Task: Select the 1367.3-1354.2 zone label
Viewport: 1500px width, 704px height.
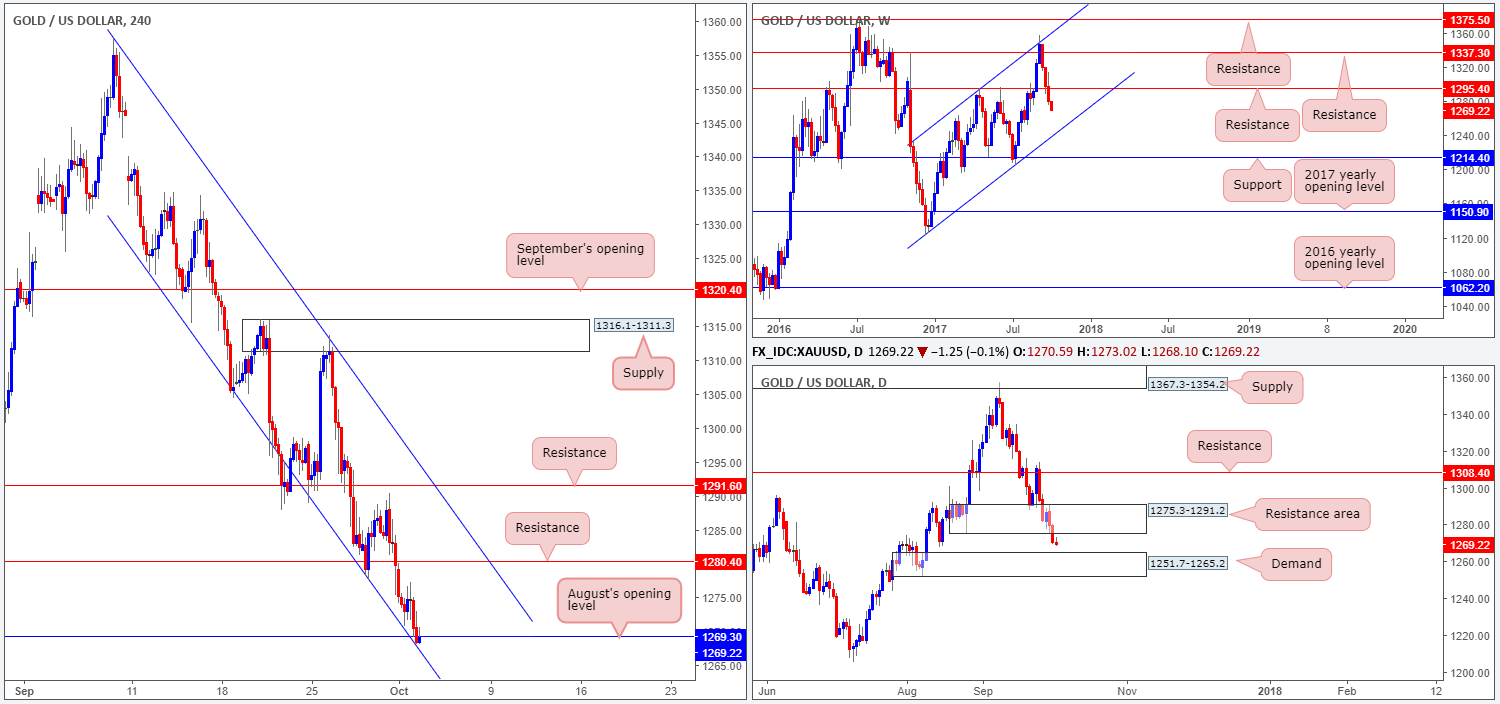Action: click(x=1187, y=384)
